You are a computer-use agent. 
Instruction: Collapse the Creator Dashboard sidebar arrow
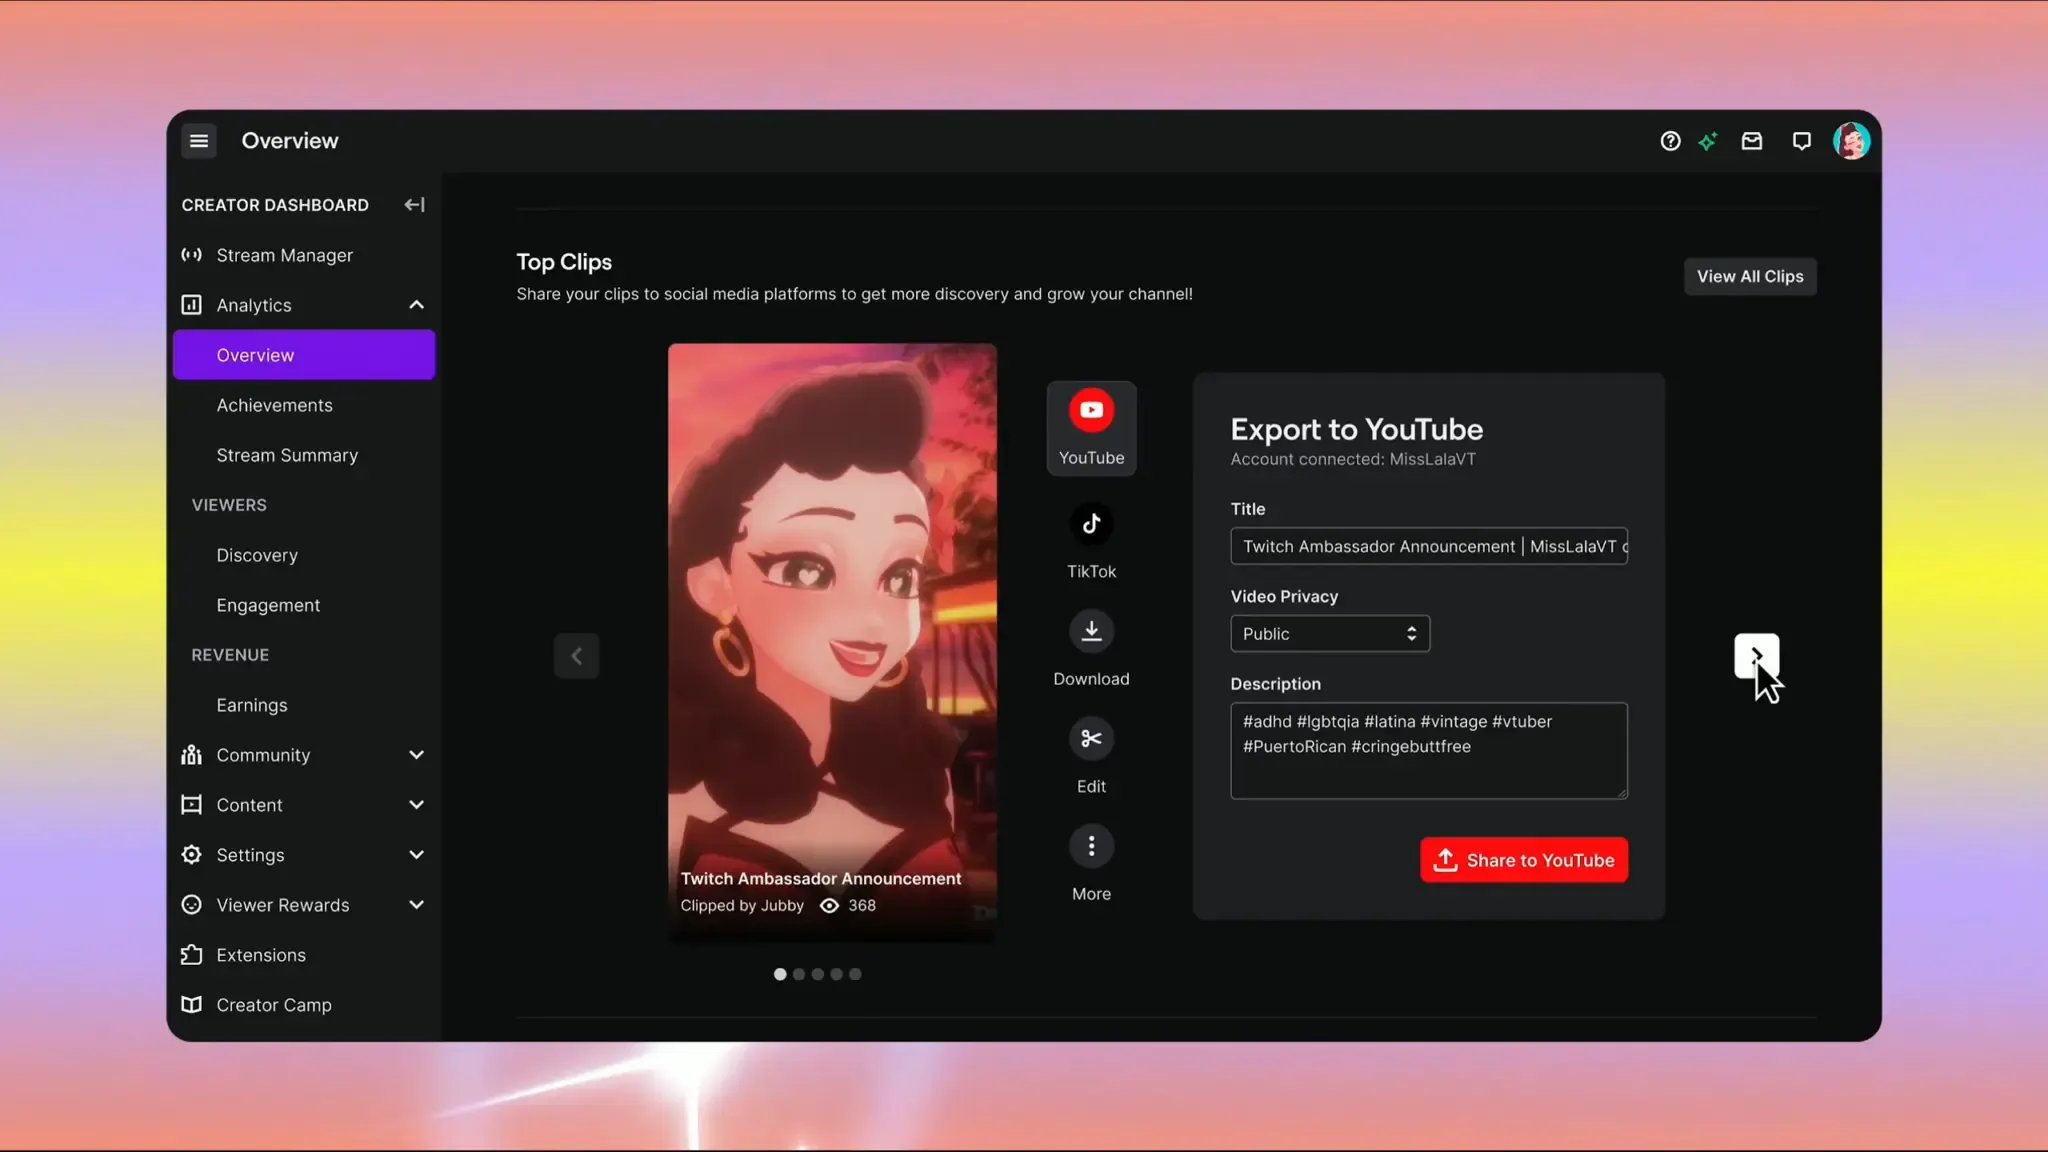coord(414,205)
